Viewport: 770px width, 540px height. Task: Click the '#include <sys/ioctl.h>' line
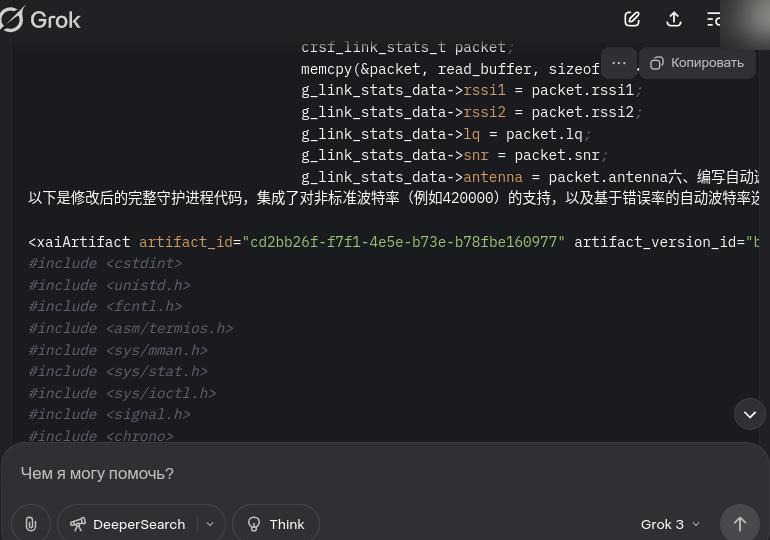tap(122, 393)
